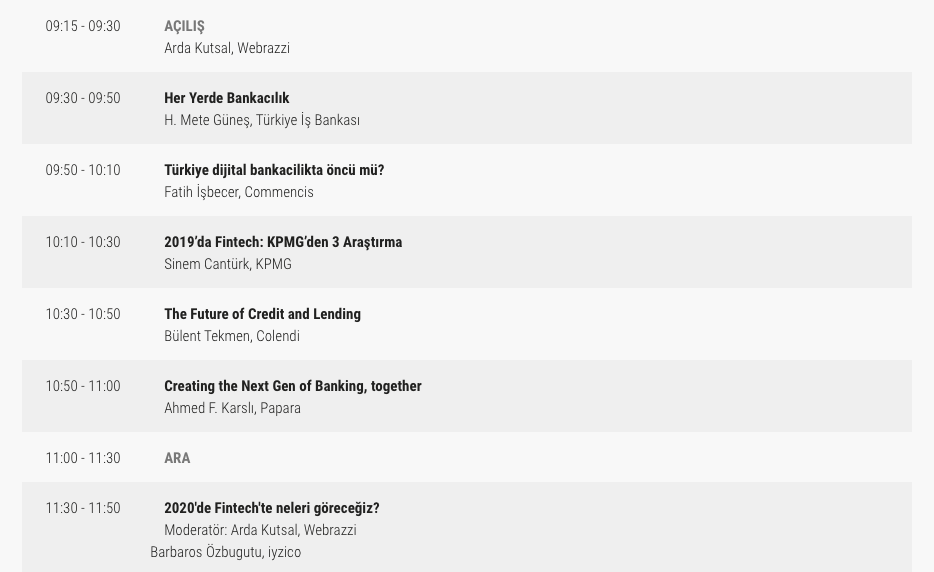Viewport: 934px width, 572px height.
Task: Click the 11:00 - 11:30 time slot
Action: (83, 458)
